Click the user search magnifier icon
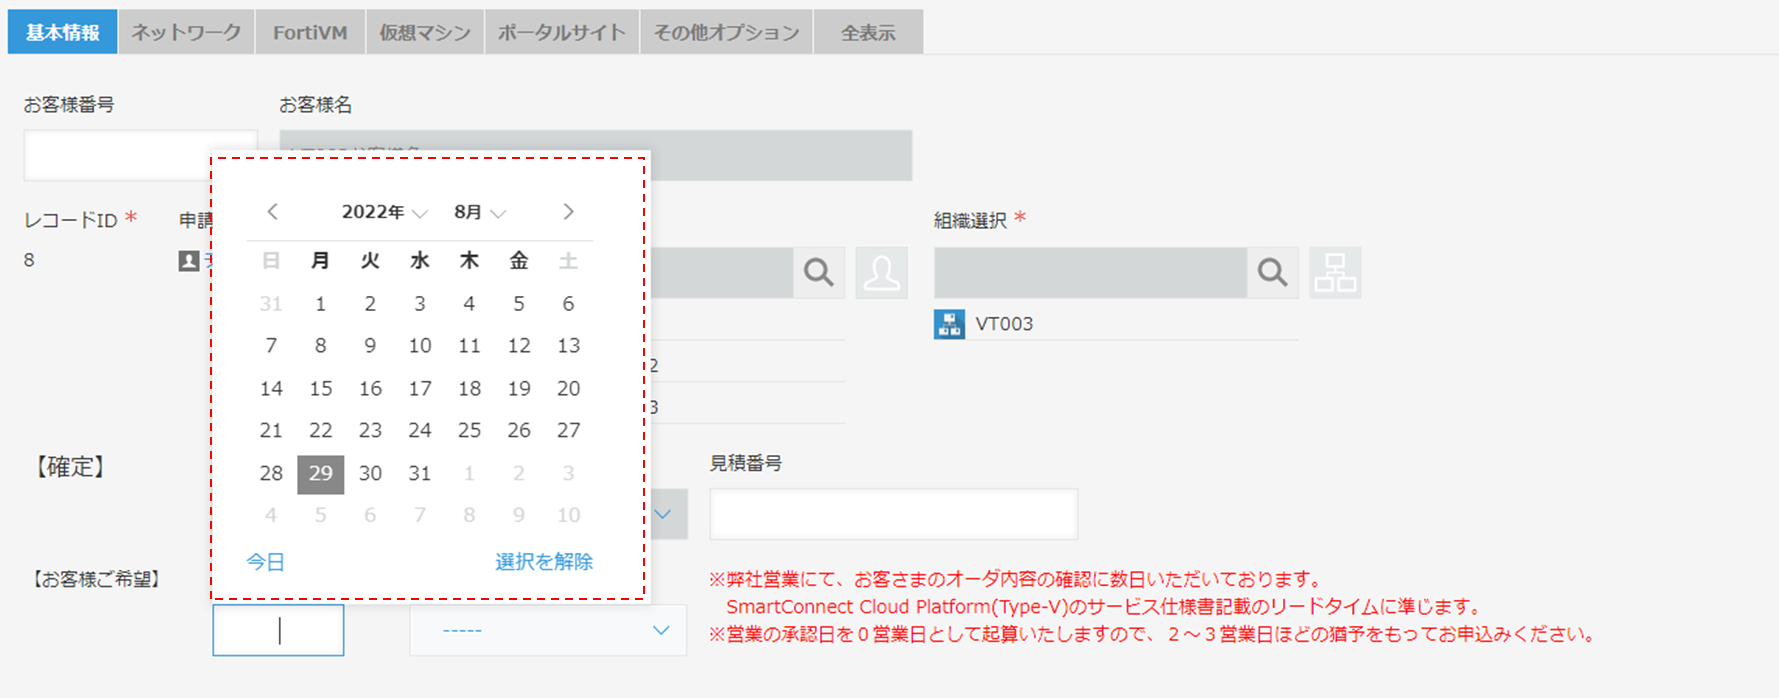Viewport: 1779px width, 698px height. pos(819,273)
